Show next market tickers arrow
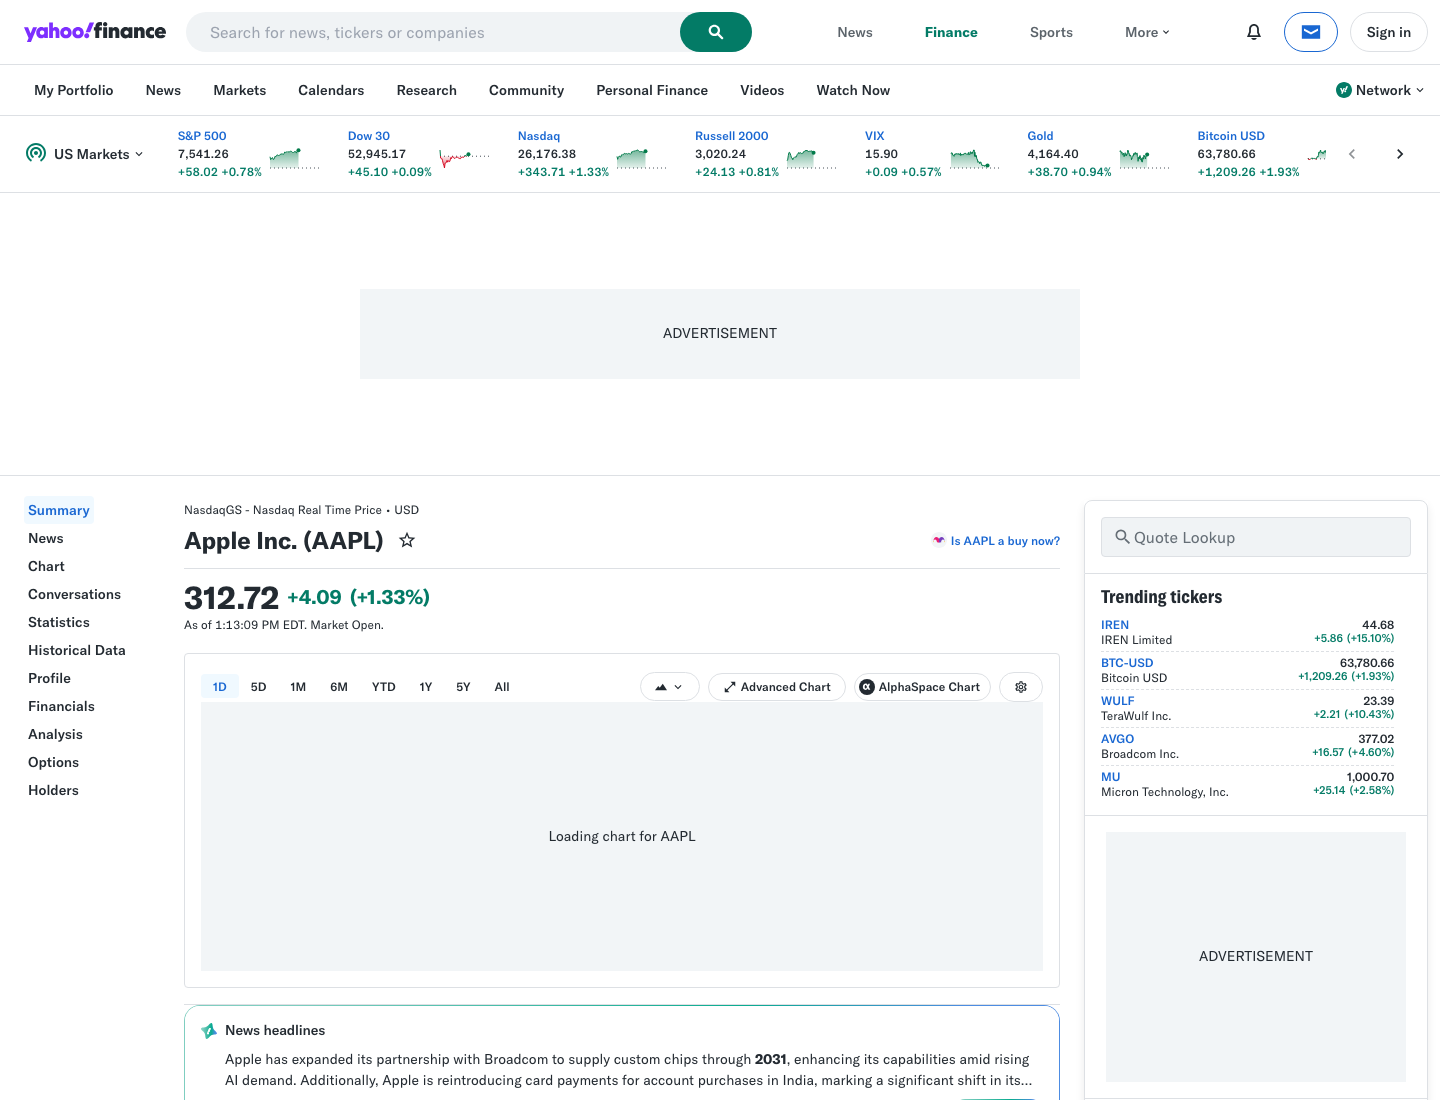 [1400, 154]
